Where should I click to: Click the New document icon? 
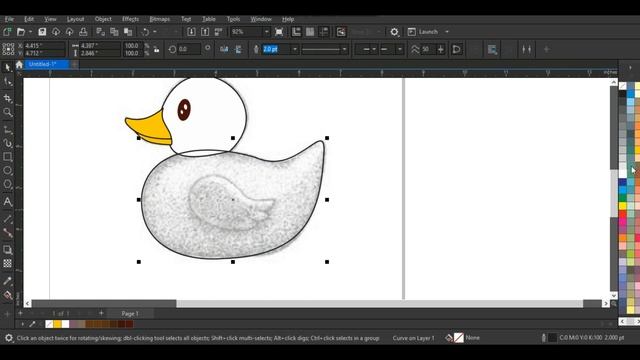(x=7, y=32)
